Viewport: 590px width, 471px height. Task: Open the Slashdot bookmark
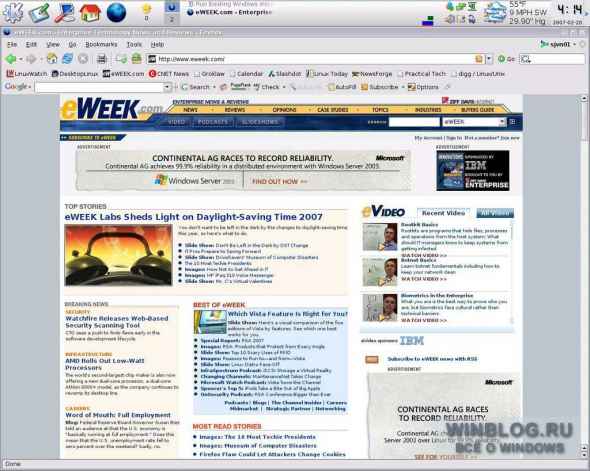[284, 74]
